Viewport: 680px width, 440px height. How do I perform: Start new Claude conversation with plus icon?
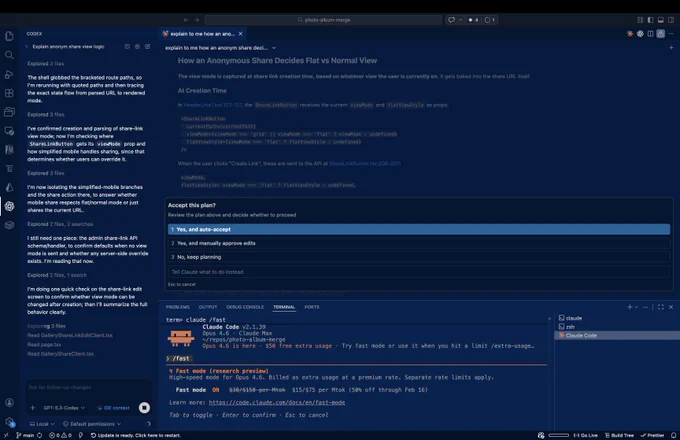[x=671, y=48]
